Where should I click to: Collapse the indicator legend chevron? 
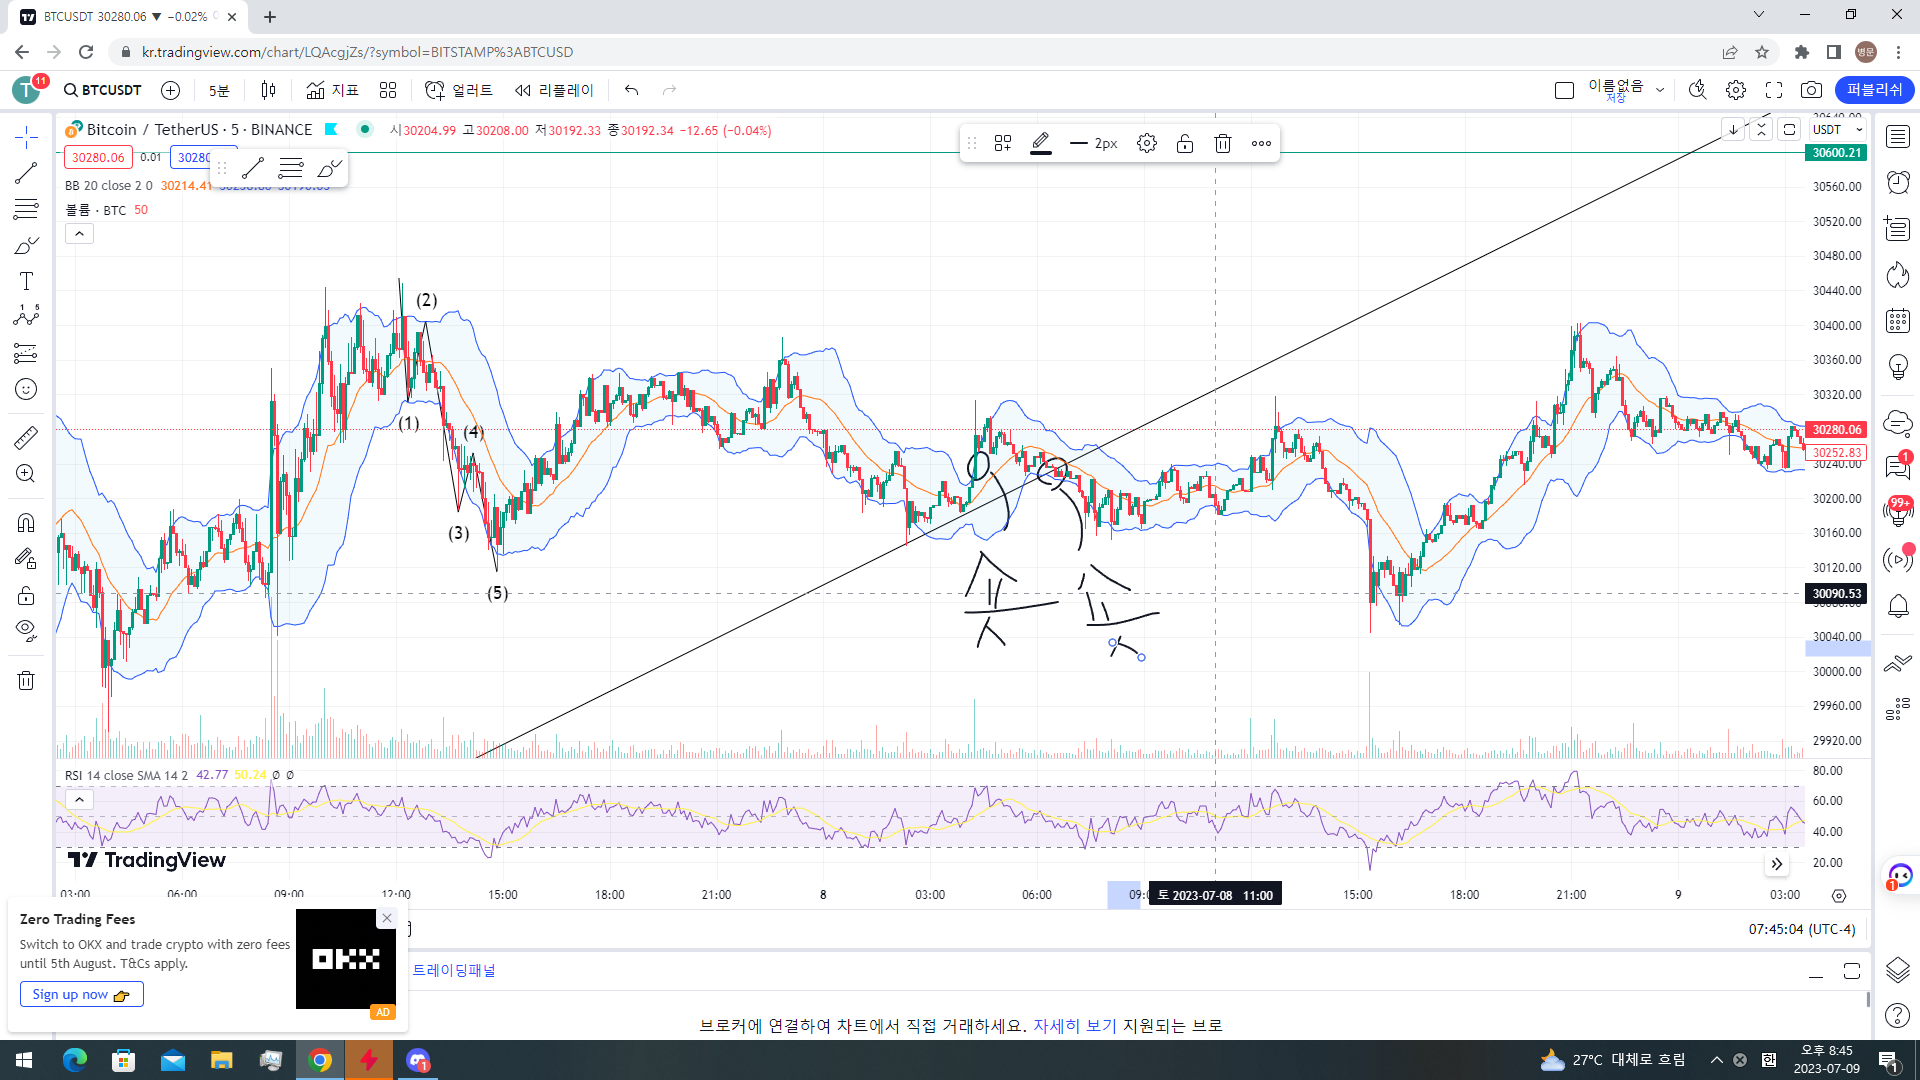point(79,234)
